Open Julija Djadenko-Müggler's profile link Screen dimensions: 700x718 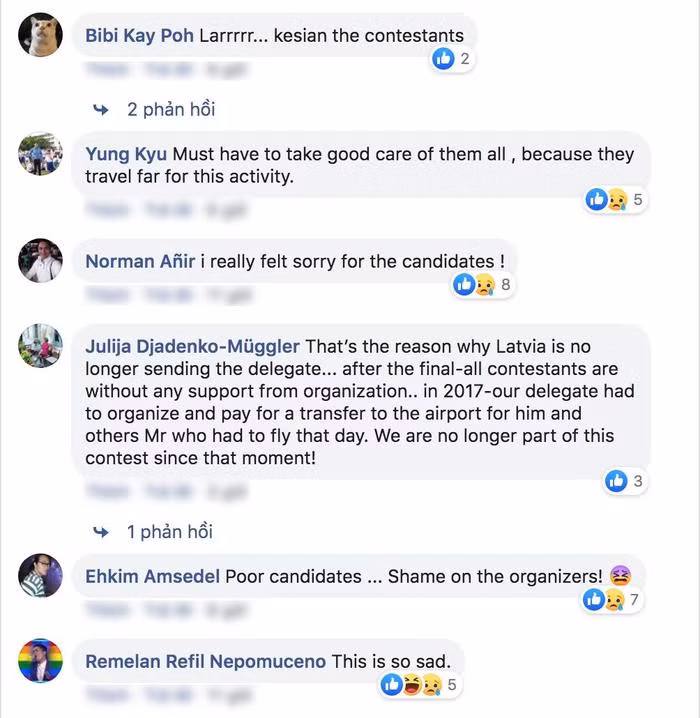(192, 347)
